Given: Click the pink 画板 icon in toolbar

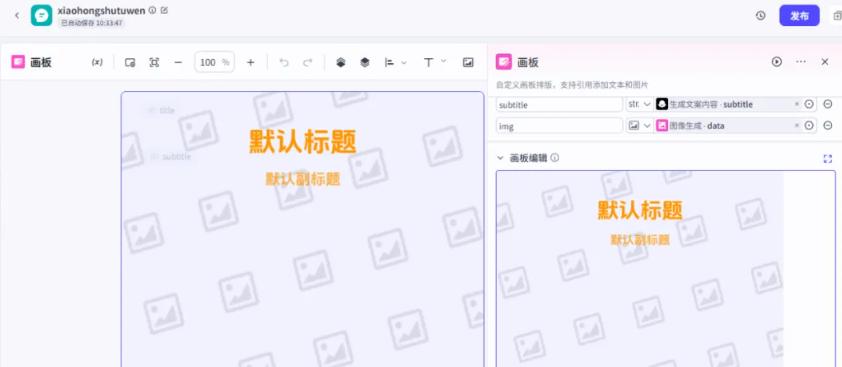Looking at the screenshot, I should click(18, 62).
